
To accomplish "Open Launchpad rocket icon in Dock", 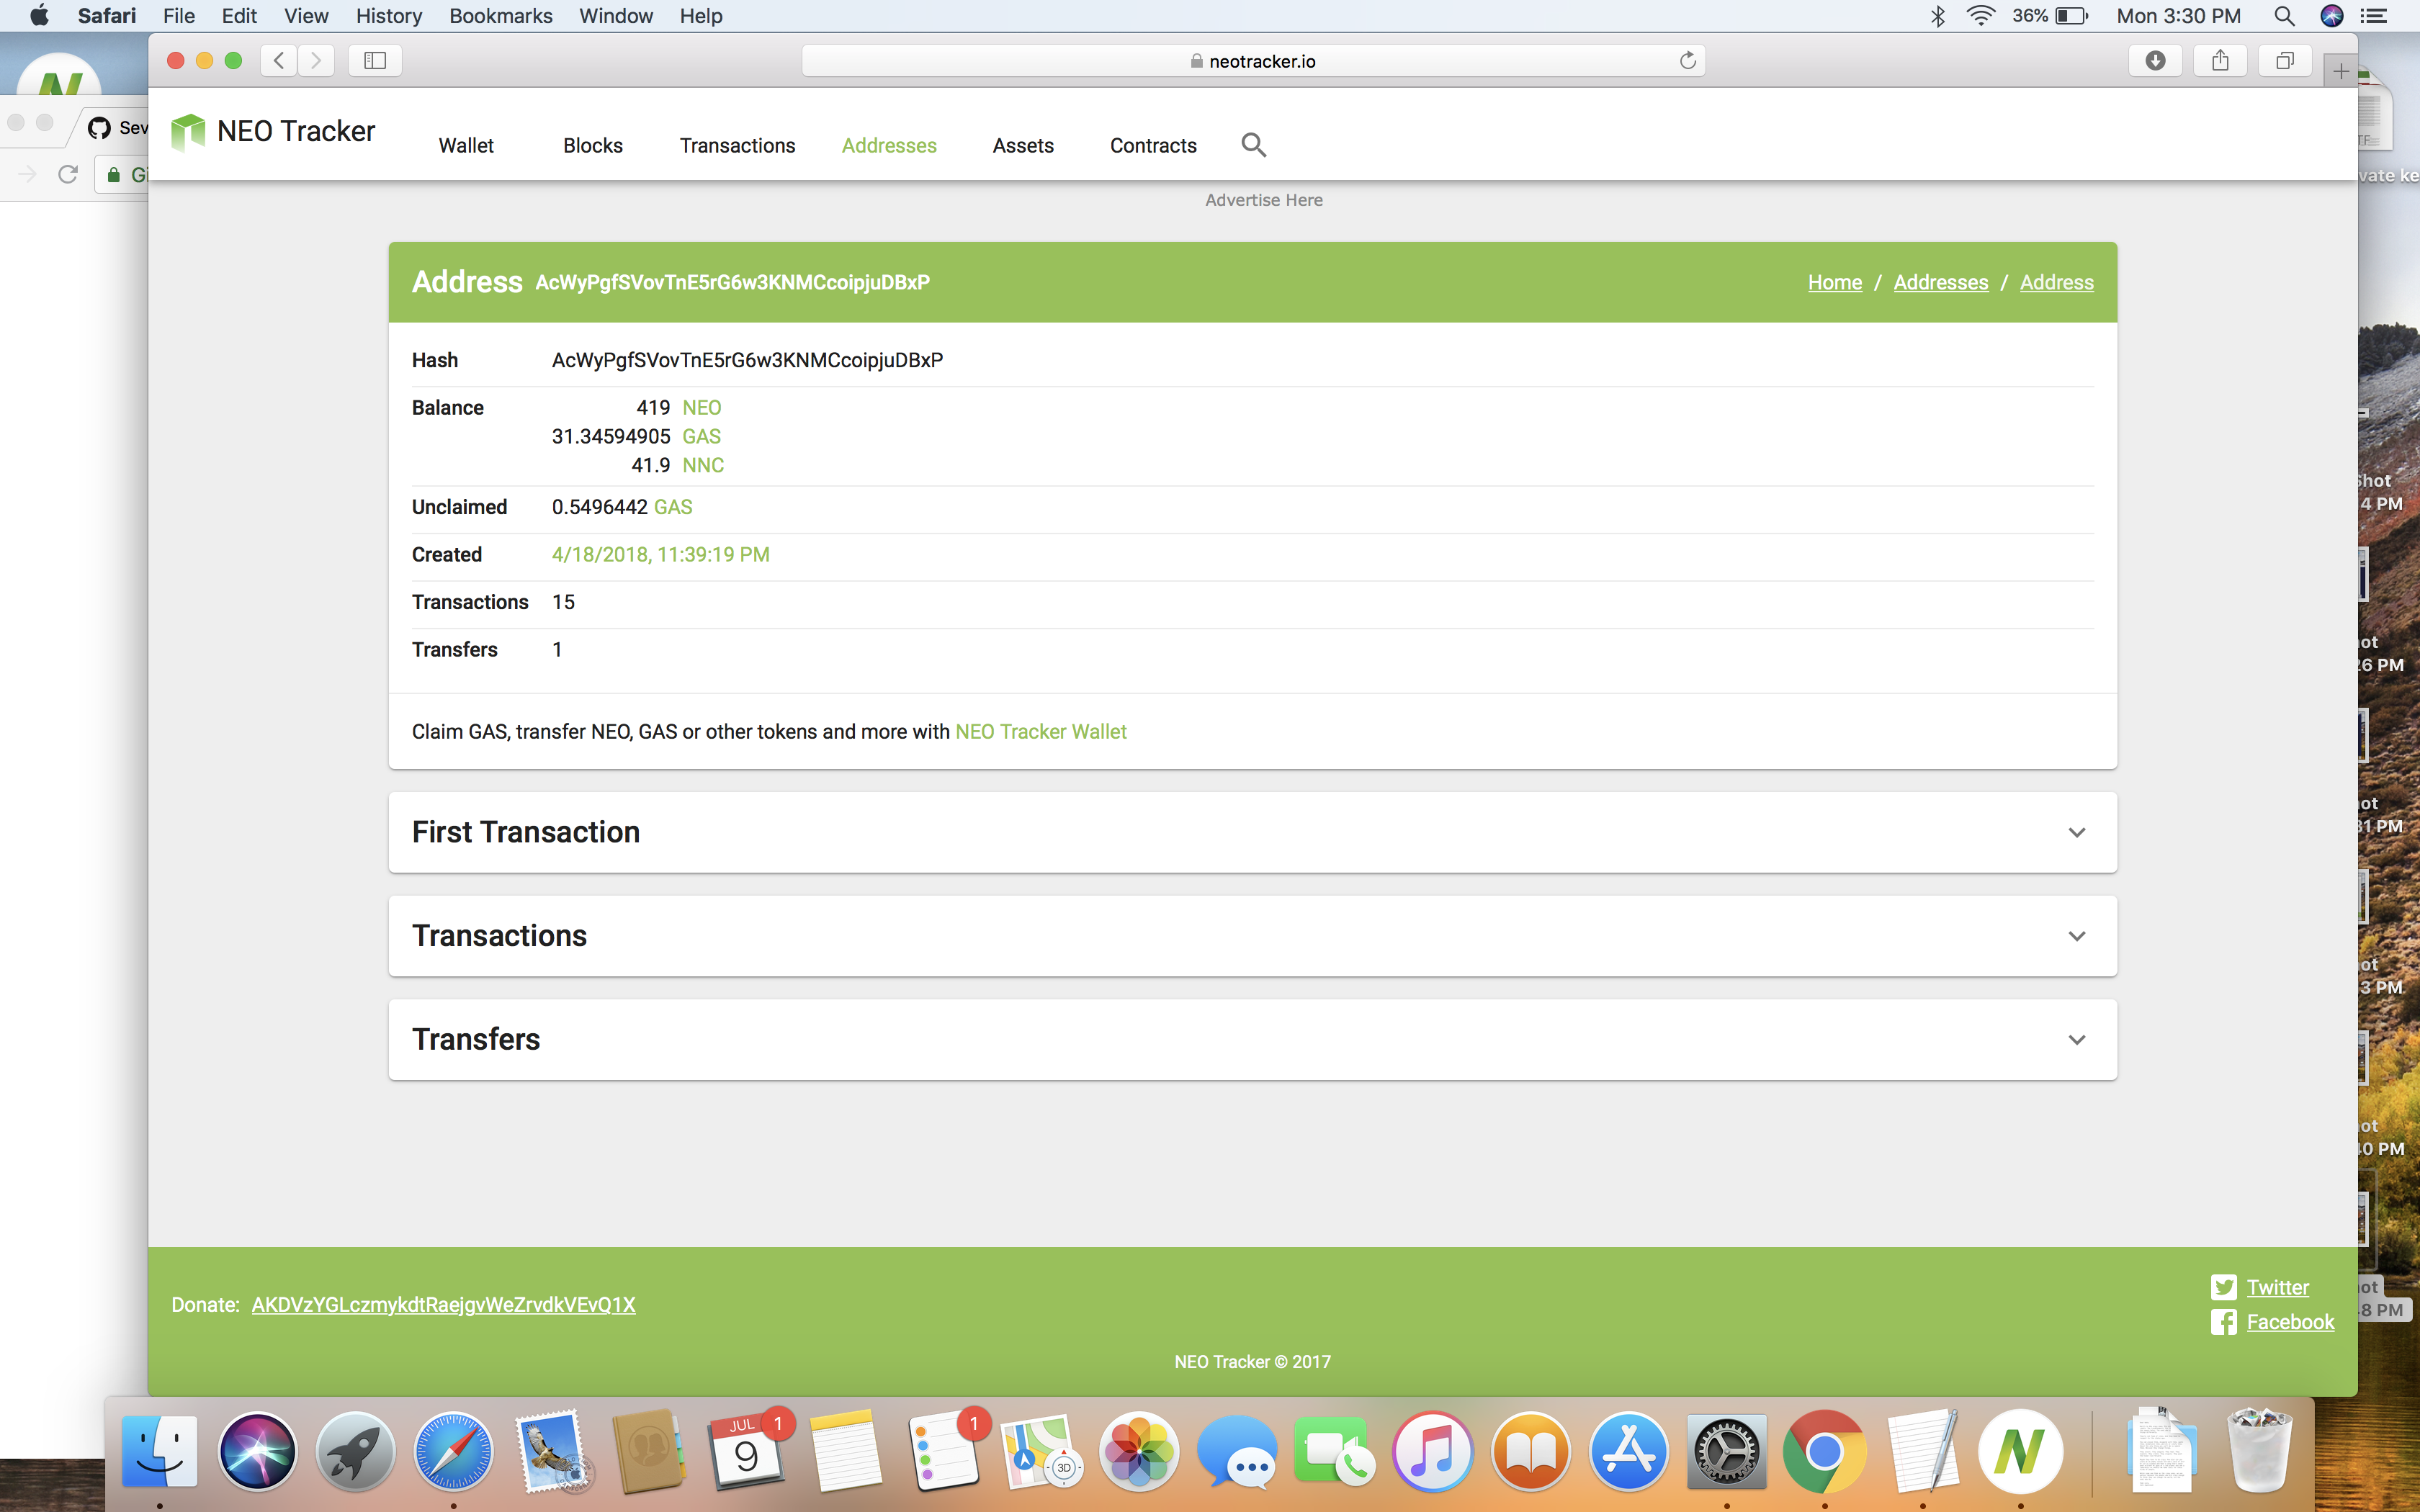I will pyautogui.click(x=355, y=1450).
